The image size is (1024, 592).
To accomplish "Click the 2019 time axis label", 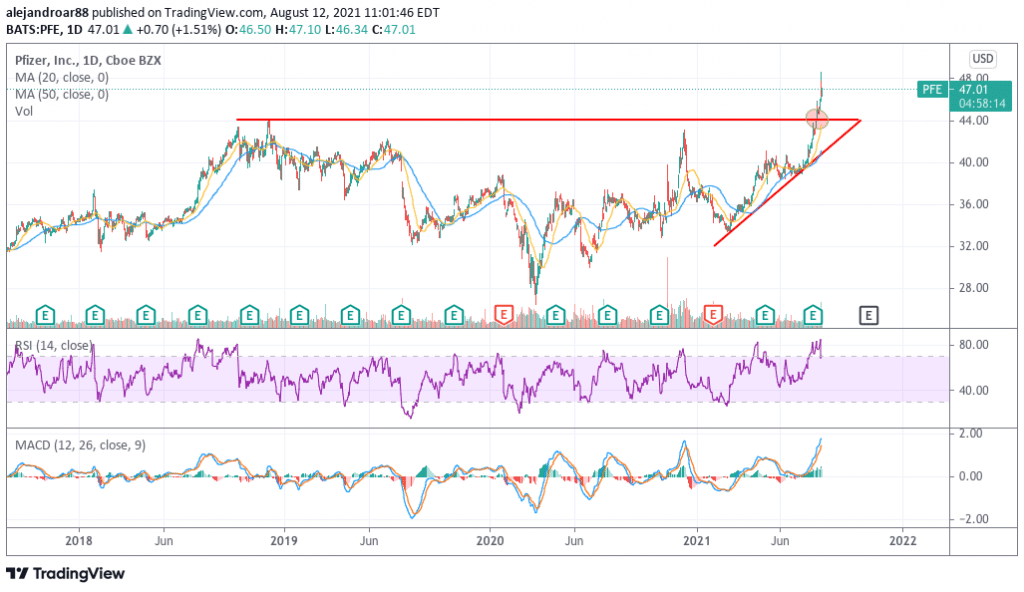I will (x=284, y=540).
